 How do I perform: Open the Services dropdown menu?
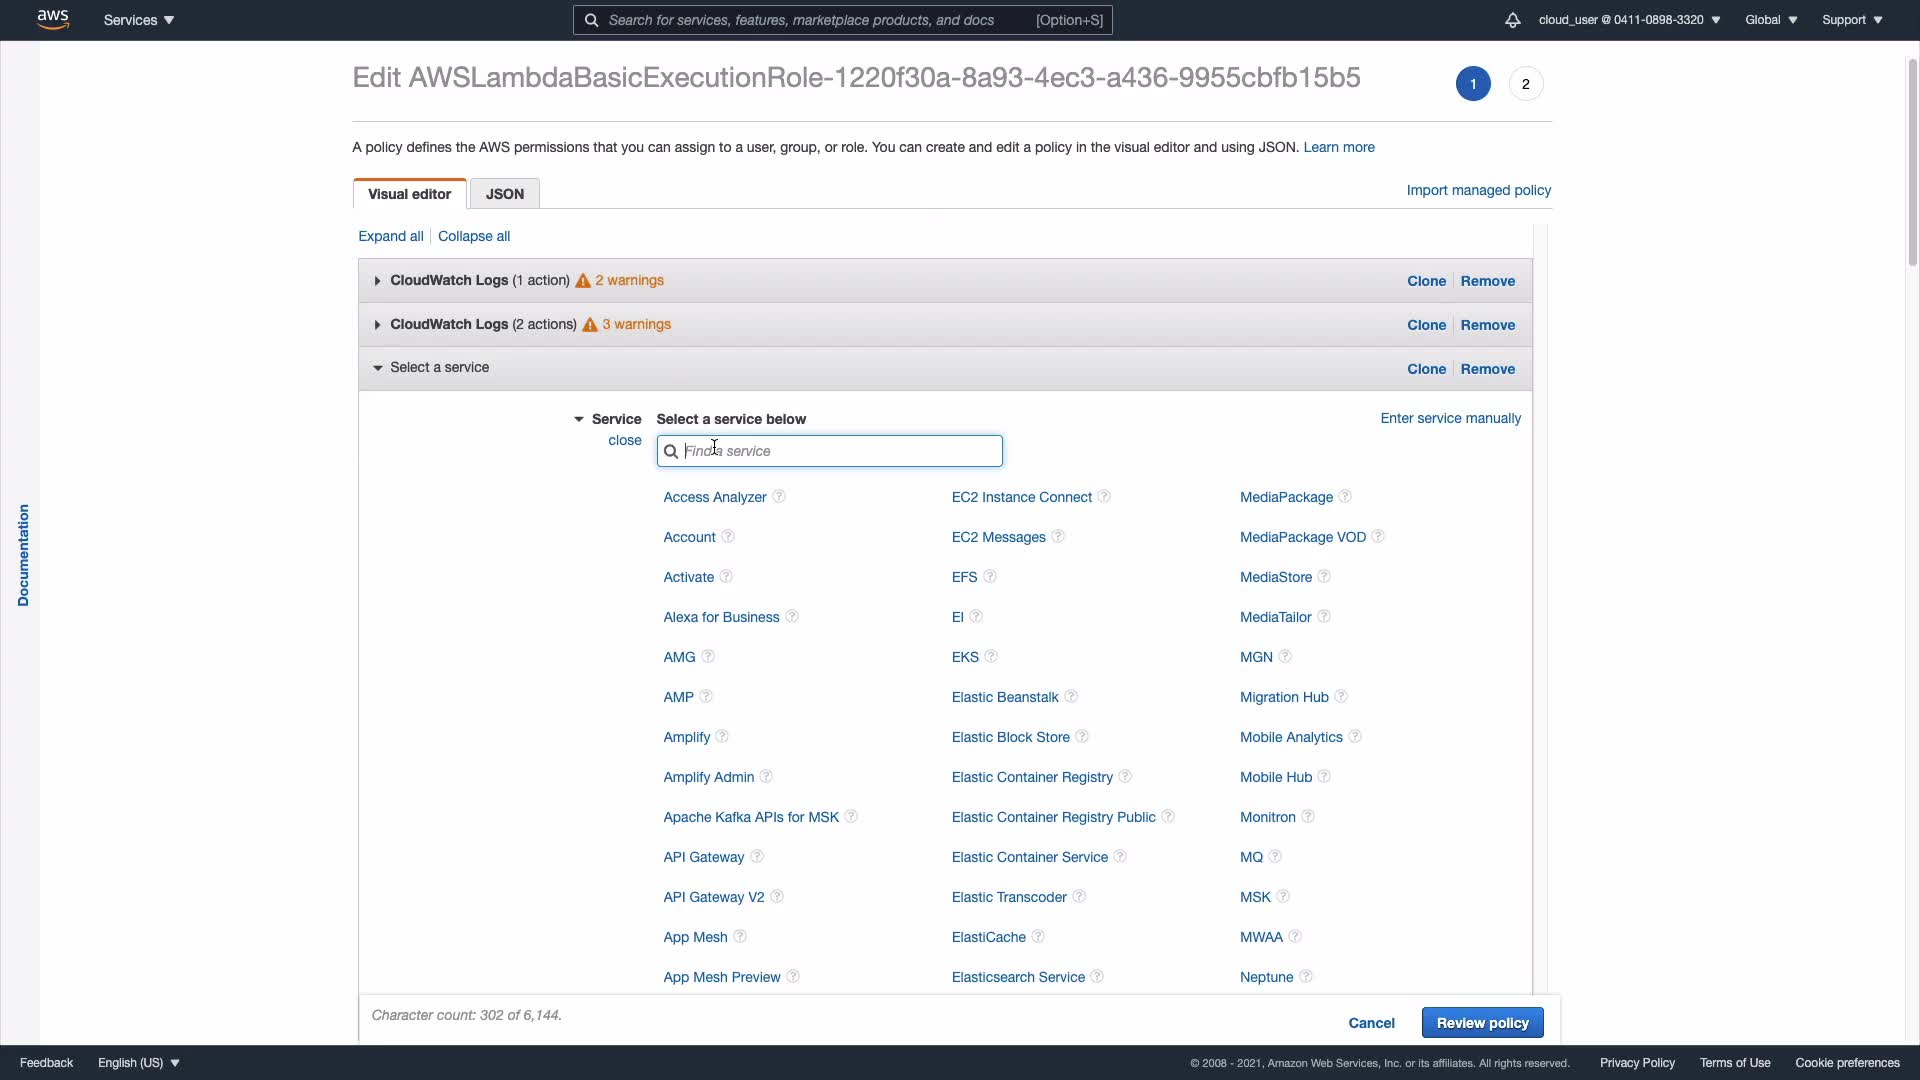[139, 20]
